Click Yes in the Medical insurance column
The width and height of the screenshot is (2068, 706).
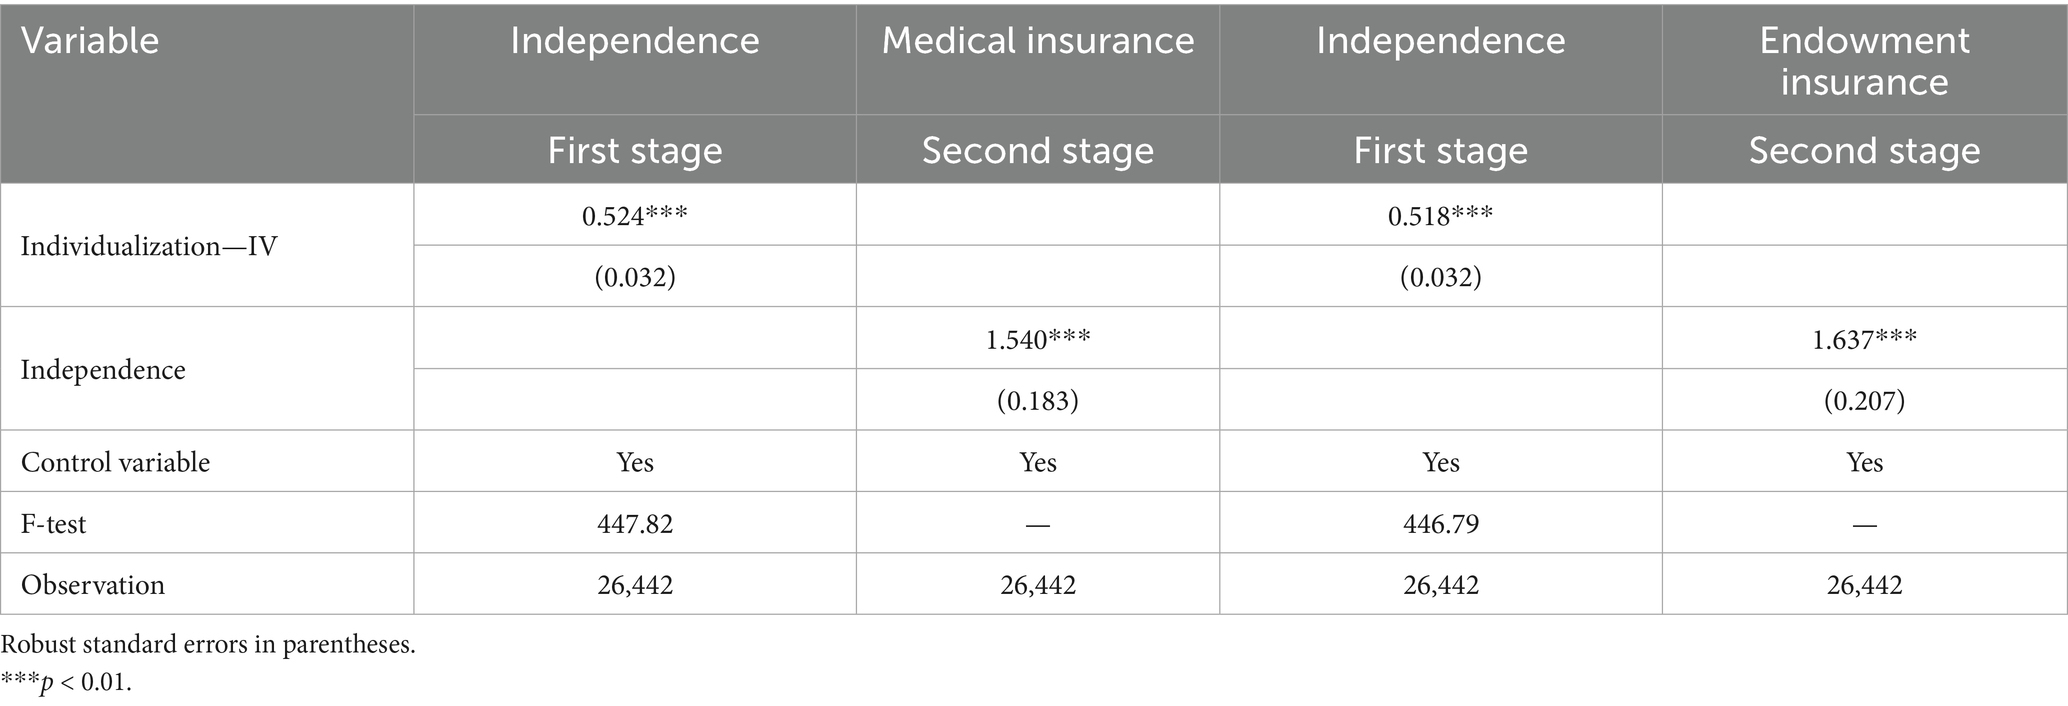pyautogui.click(x=1038, y=462)
